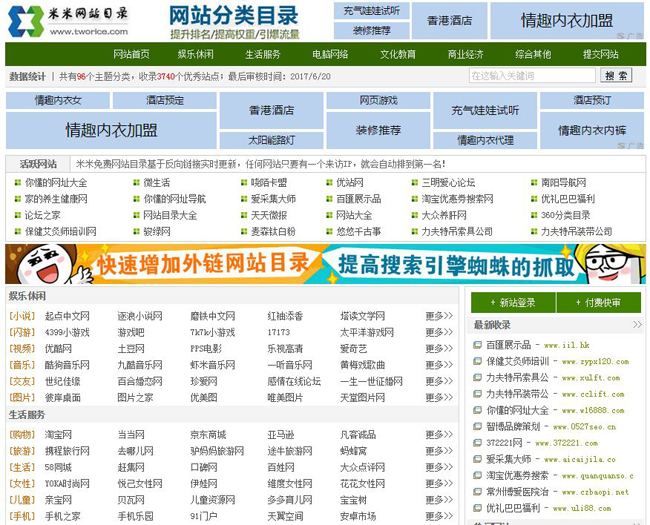Click the 酒店预定 ad block
This screenshot has width=650, height=525.
coord(165,100)
